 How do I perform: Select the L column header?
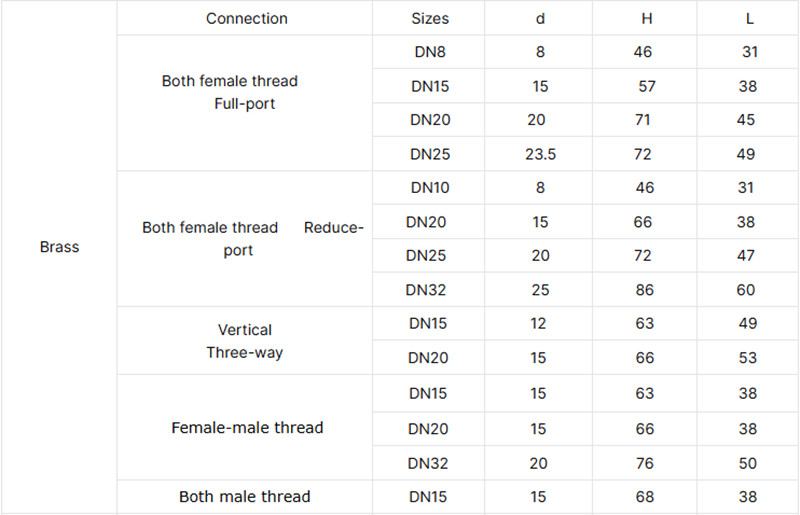tap(750, 18)
